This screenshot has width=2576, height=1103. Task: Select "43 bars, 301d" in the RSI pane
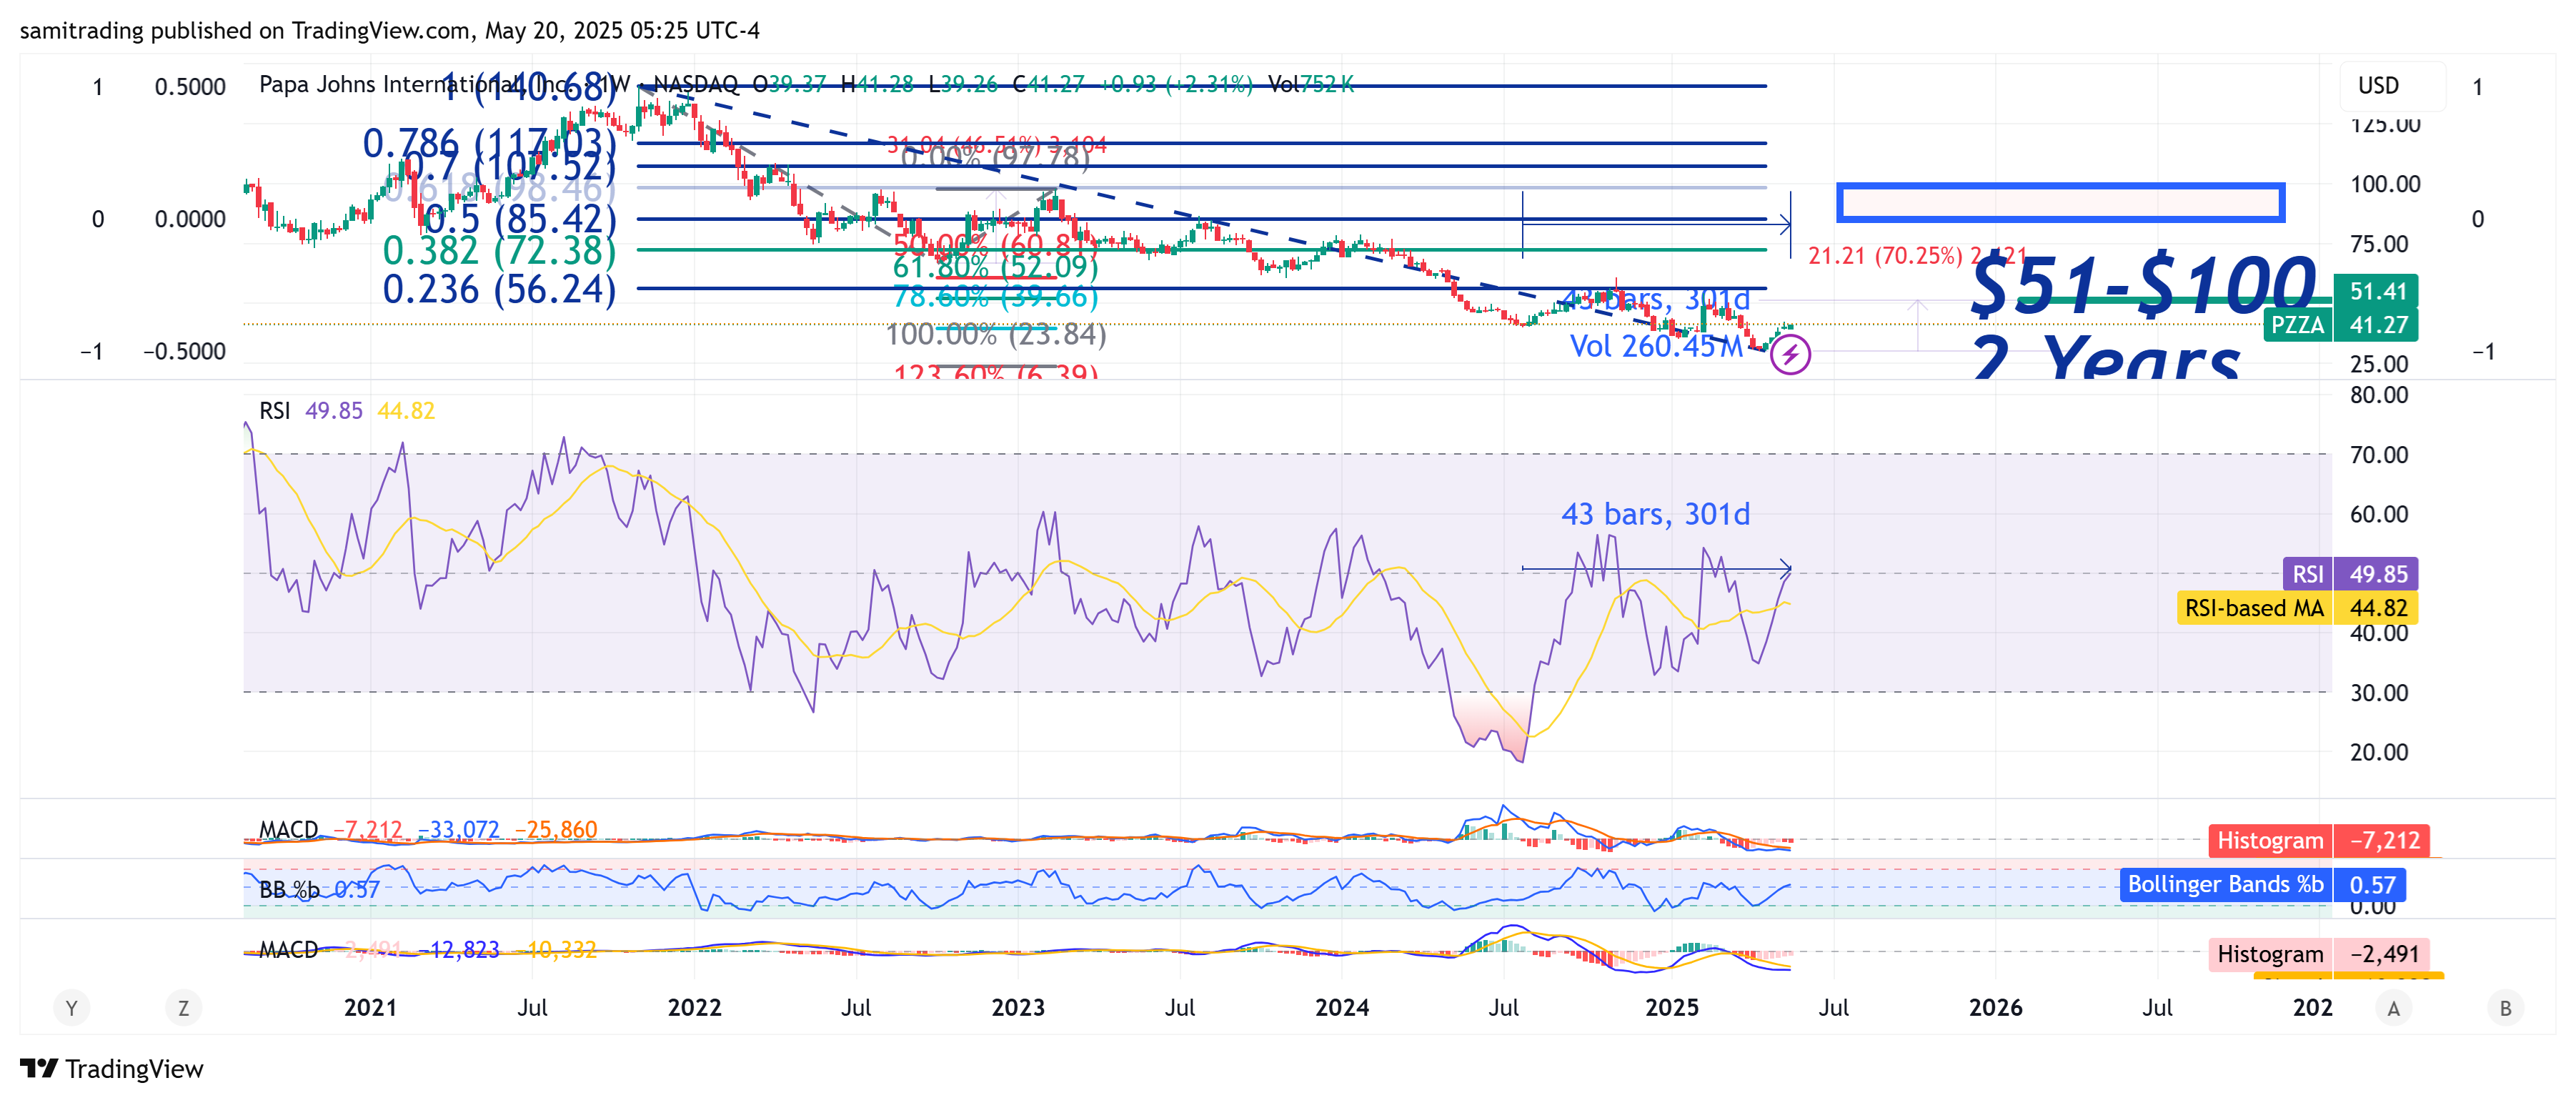(1656, 514)
